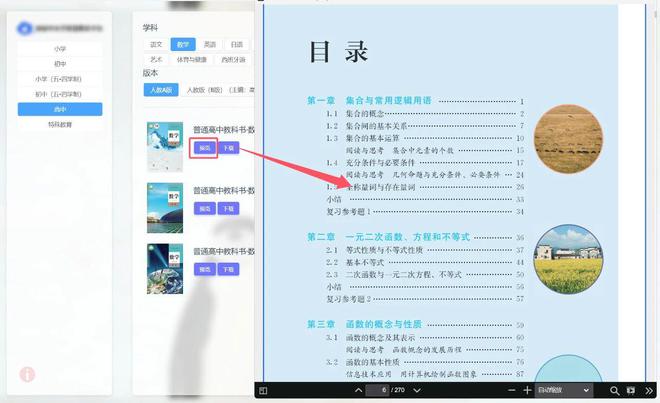This screenshot has height=403, width=660.
Task: Preview the textbook with snowy mountain cover
Action: 205,148
